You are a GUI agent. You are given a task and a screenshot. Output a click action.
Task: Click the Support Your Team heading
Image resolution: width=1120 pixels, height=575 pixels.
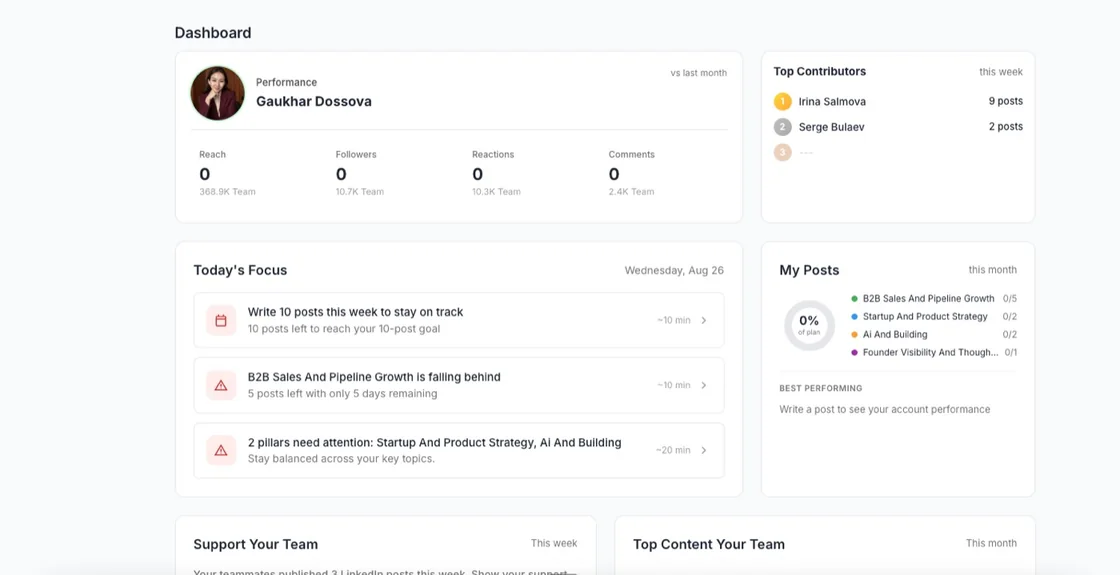pos(256,544)
